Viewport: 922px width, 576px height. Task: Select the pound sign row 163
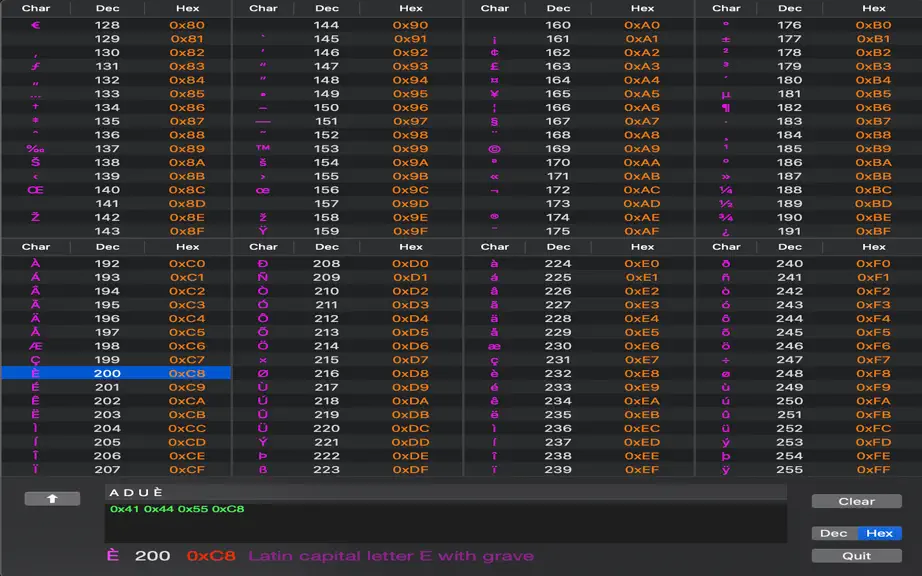pos(579,66)
